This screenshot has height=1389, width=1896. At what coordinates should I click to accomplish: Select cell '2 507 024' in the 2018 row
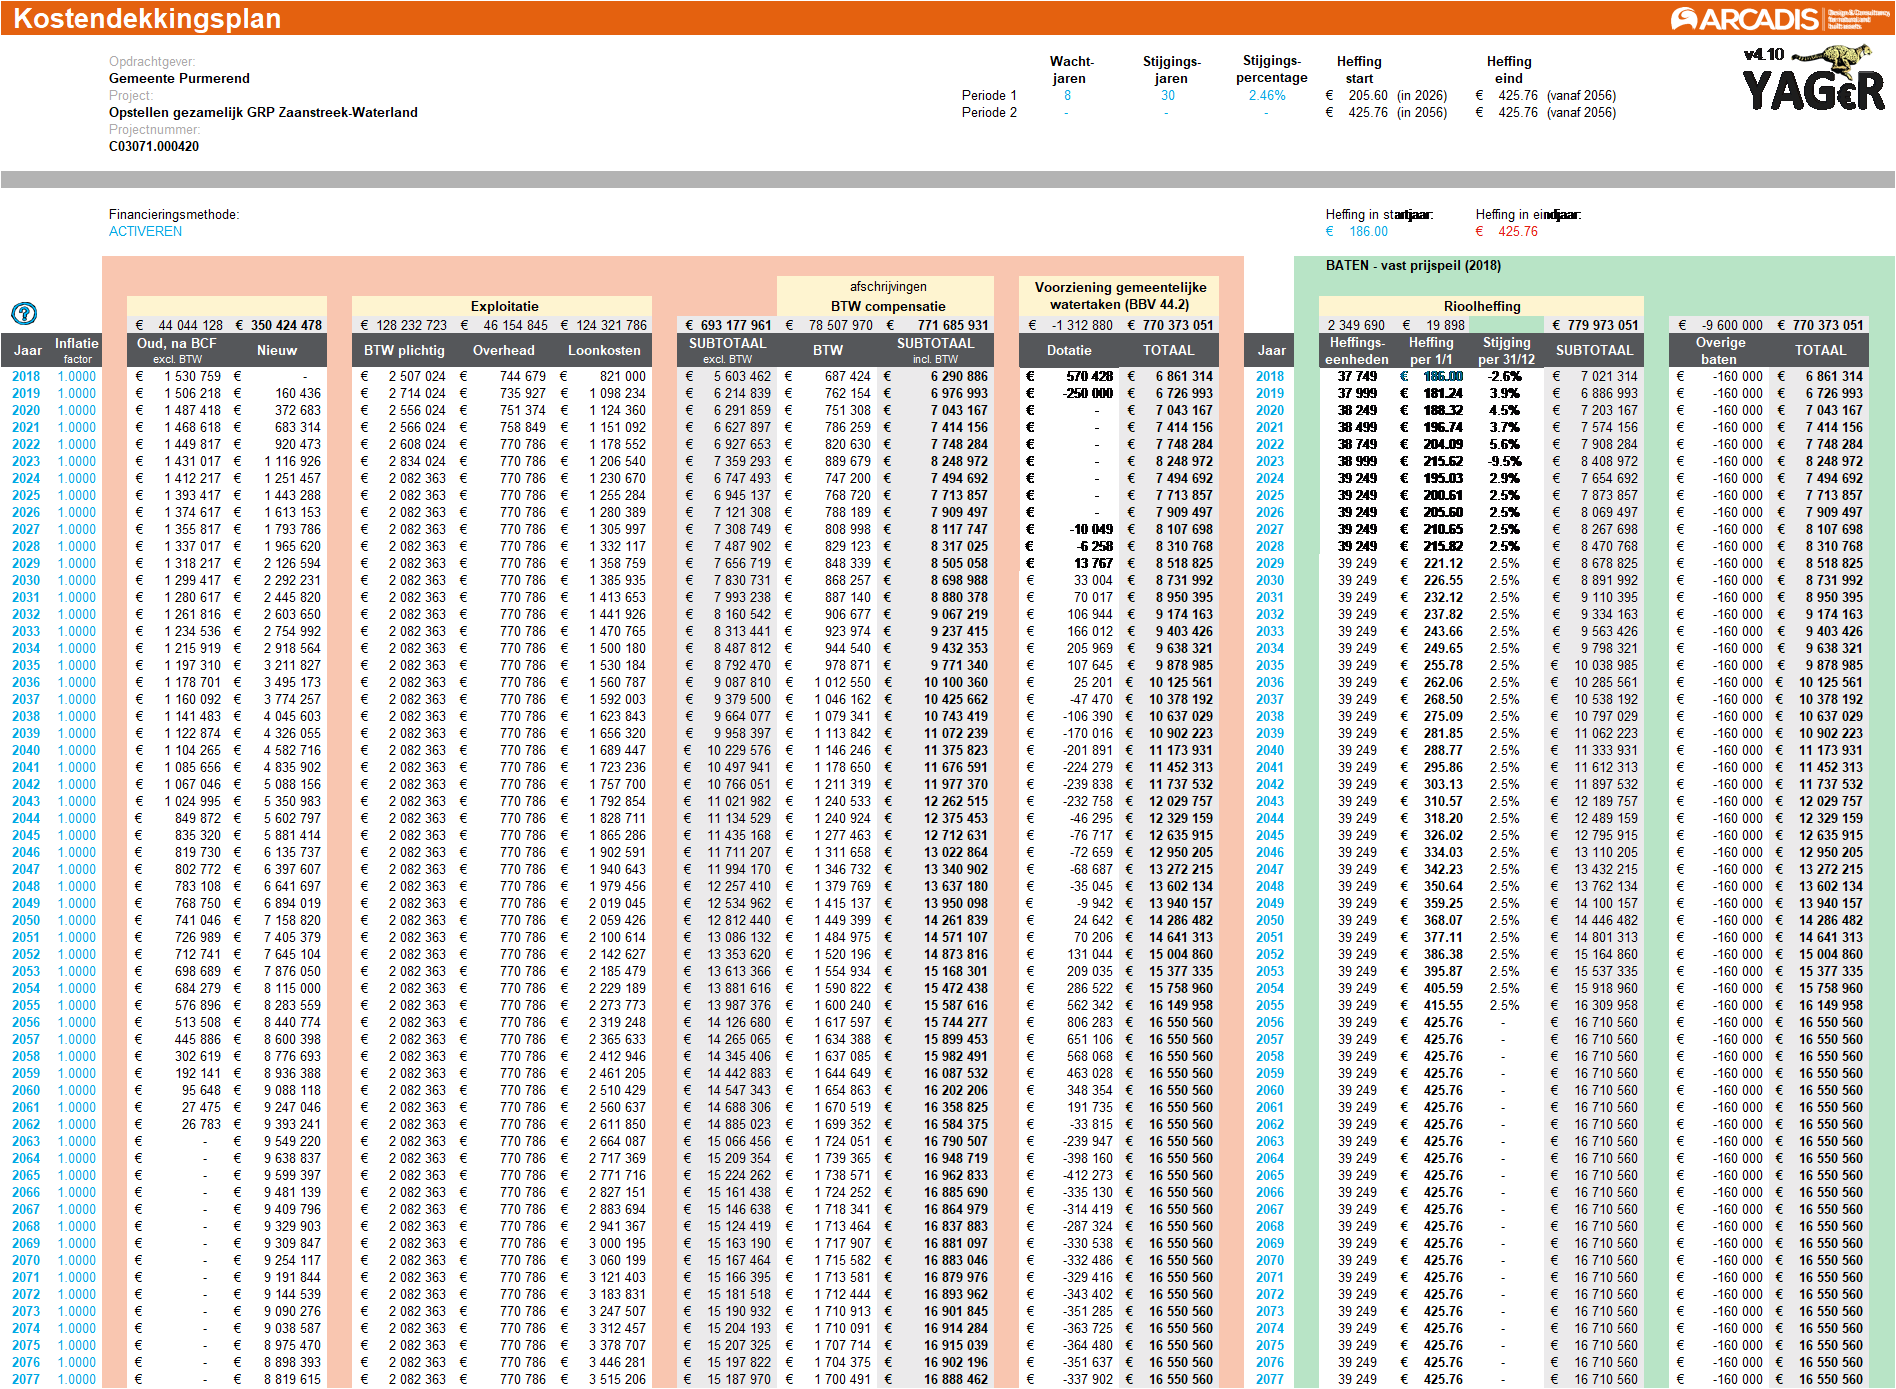click(417, 376)
